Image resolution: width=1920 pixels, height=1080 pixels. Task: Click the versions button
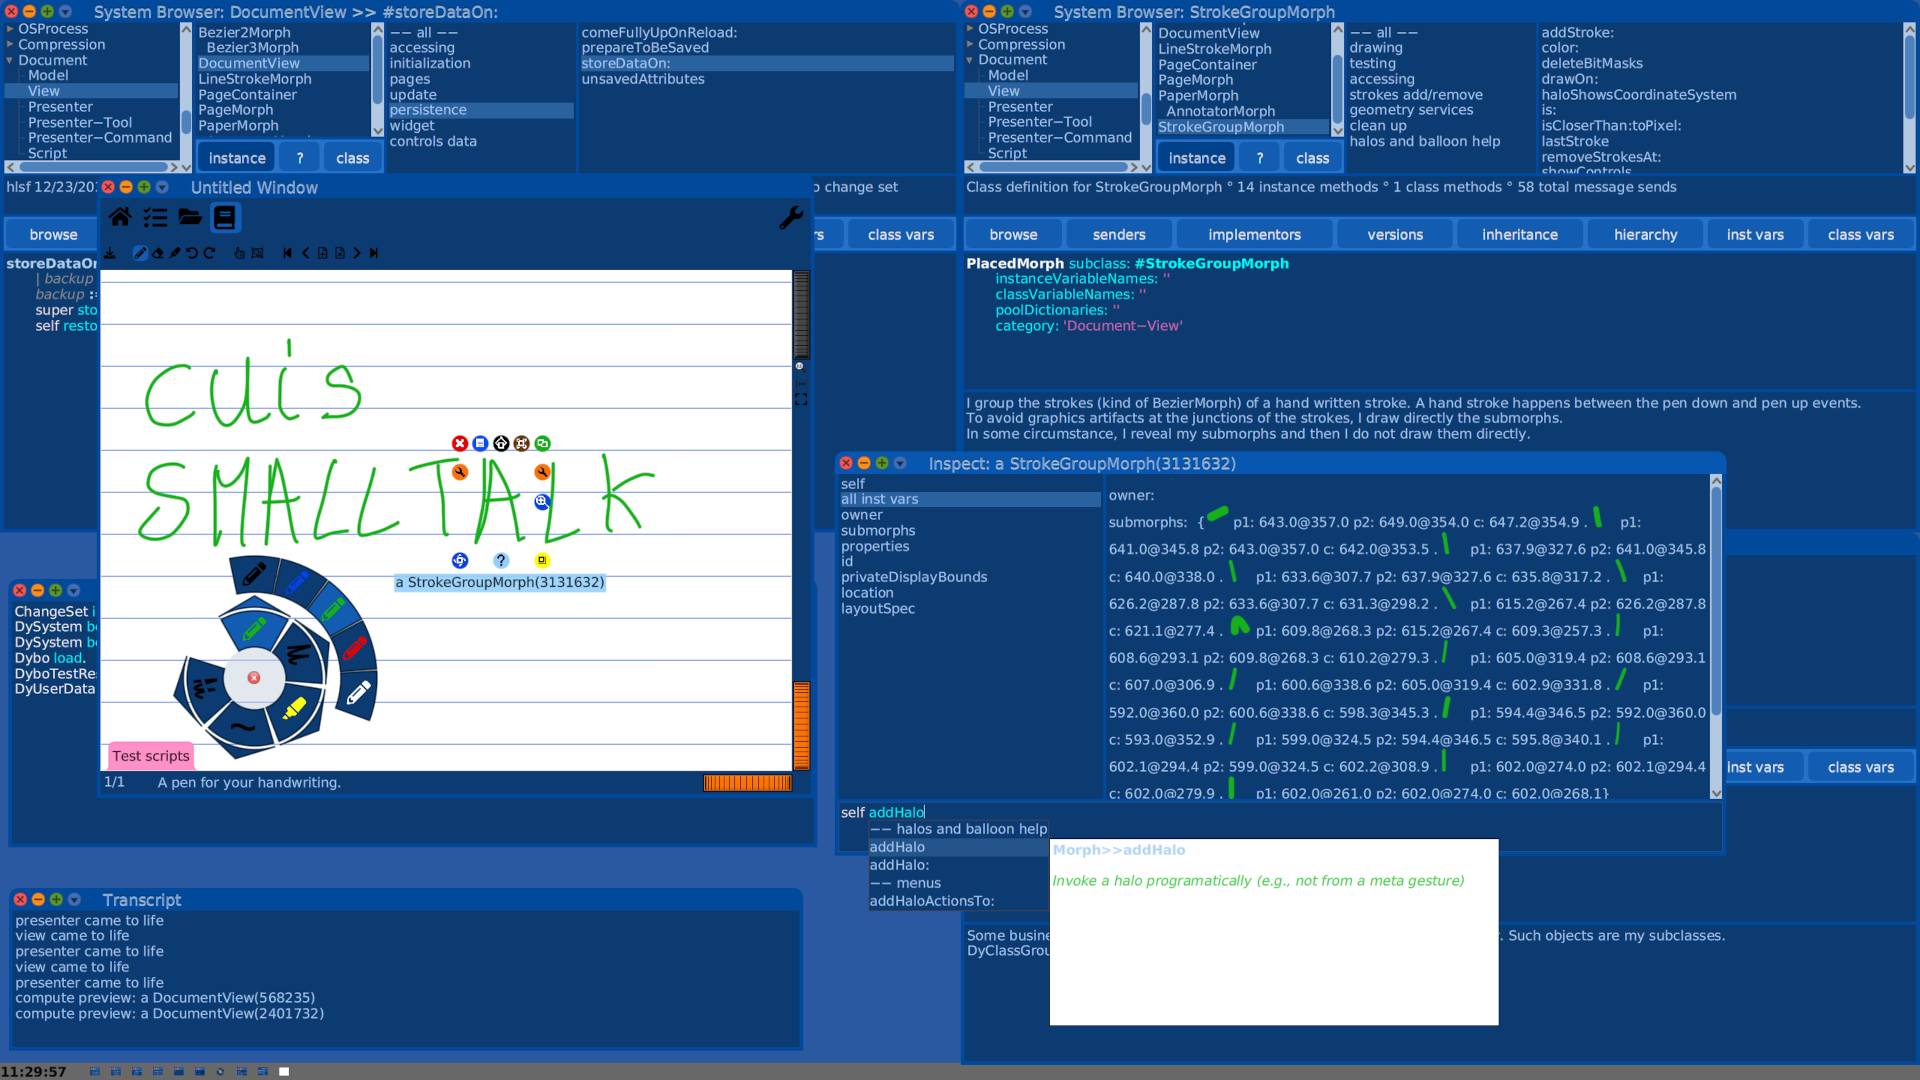point(1394,234)
